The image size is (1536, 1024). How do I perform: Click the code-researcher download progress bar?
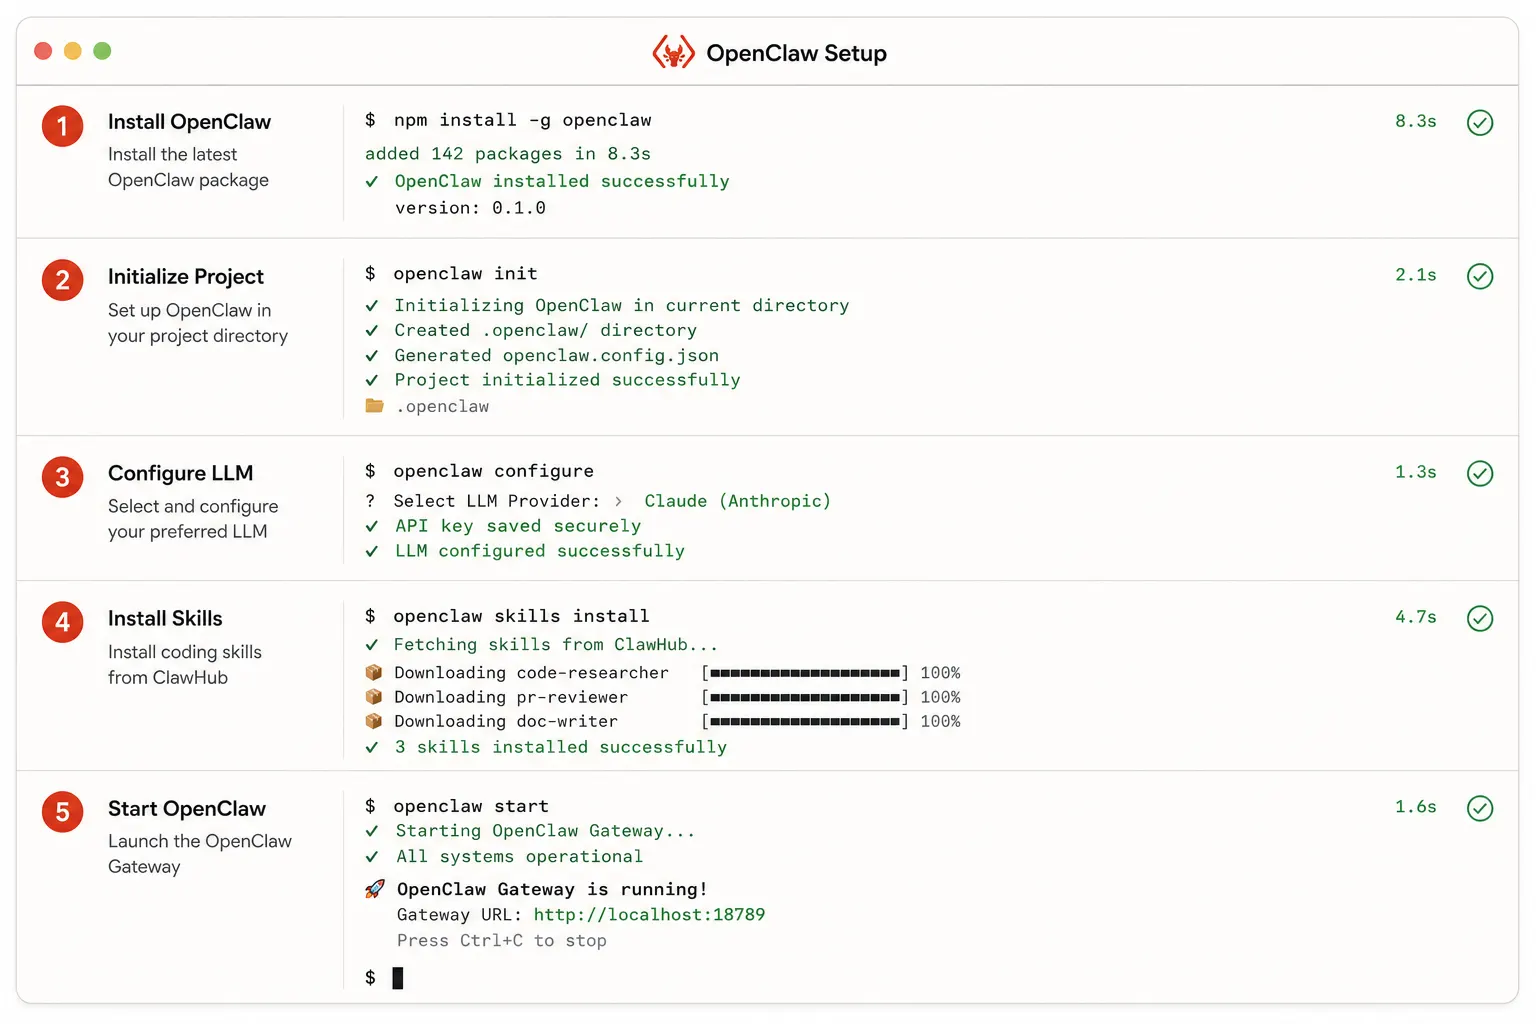pos(805,673)
